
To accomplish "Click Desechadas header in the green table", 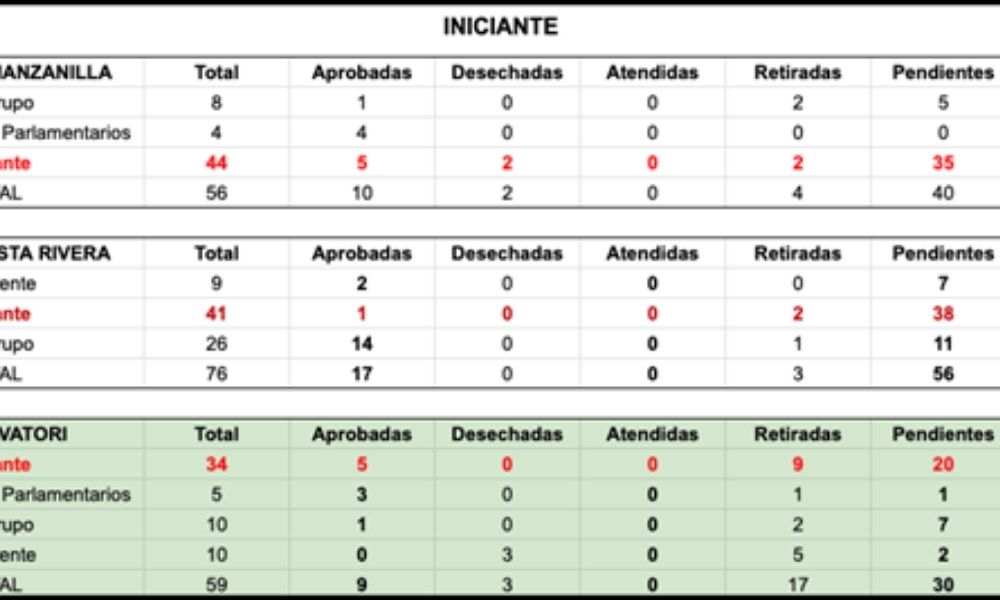I will click(x=507, y=434).
